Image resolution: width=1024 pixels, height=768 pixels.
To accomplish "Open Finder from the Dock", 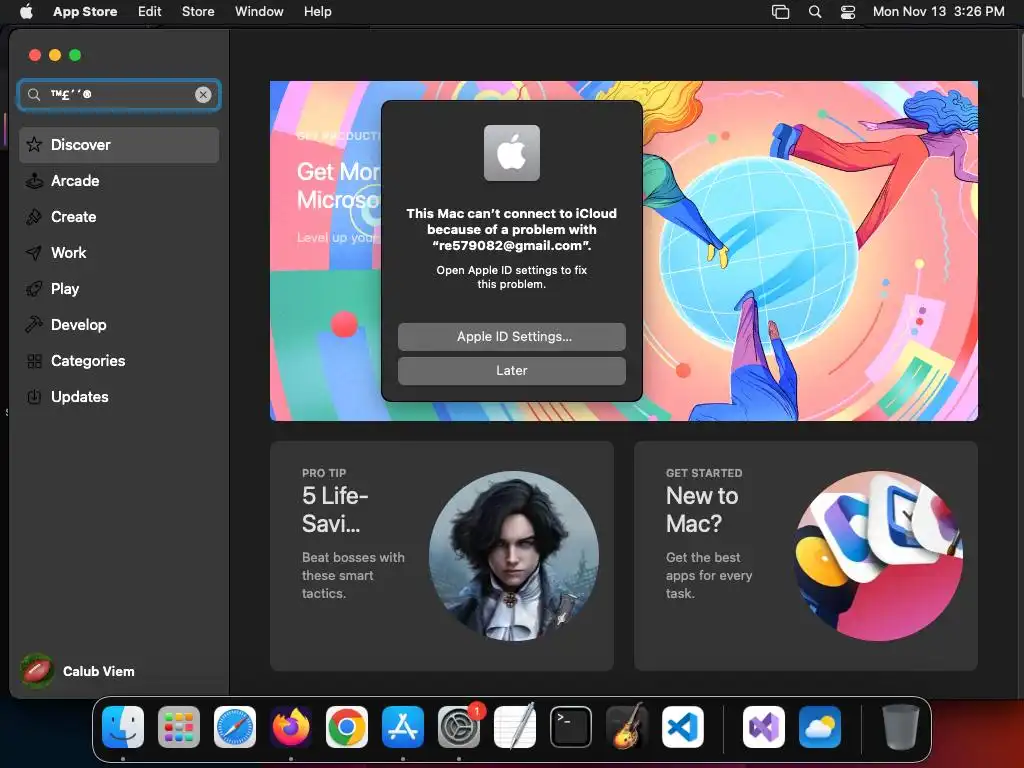I will coord(123,726).
